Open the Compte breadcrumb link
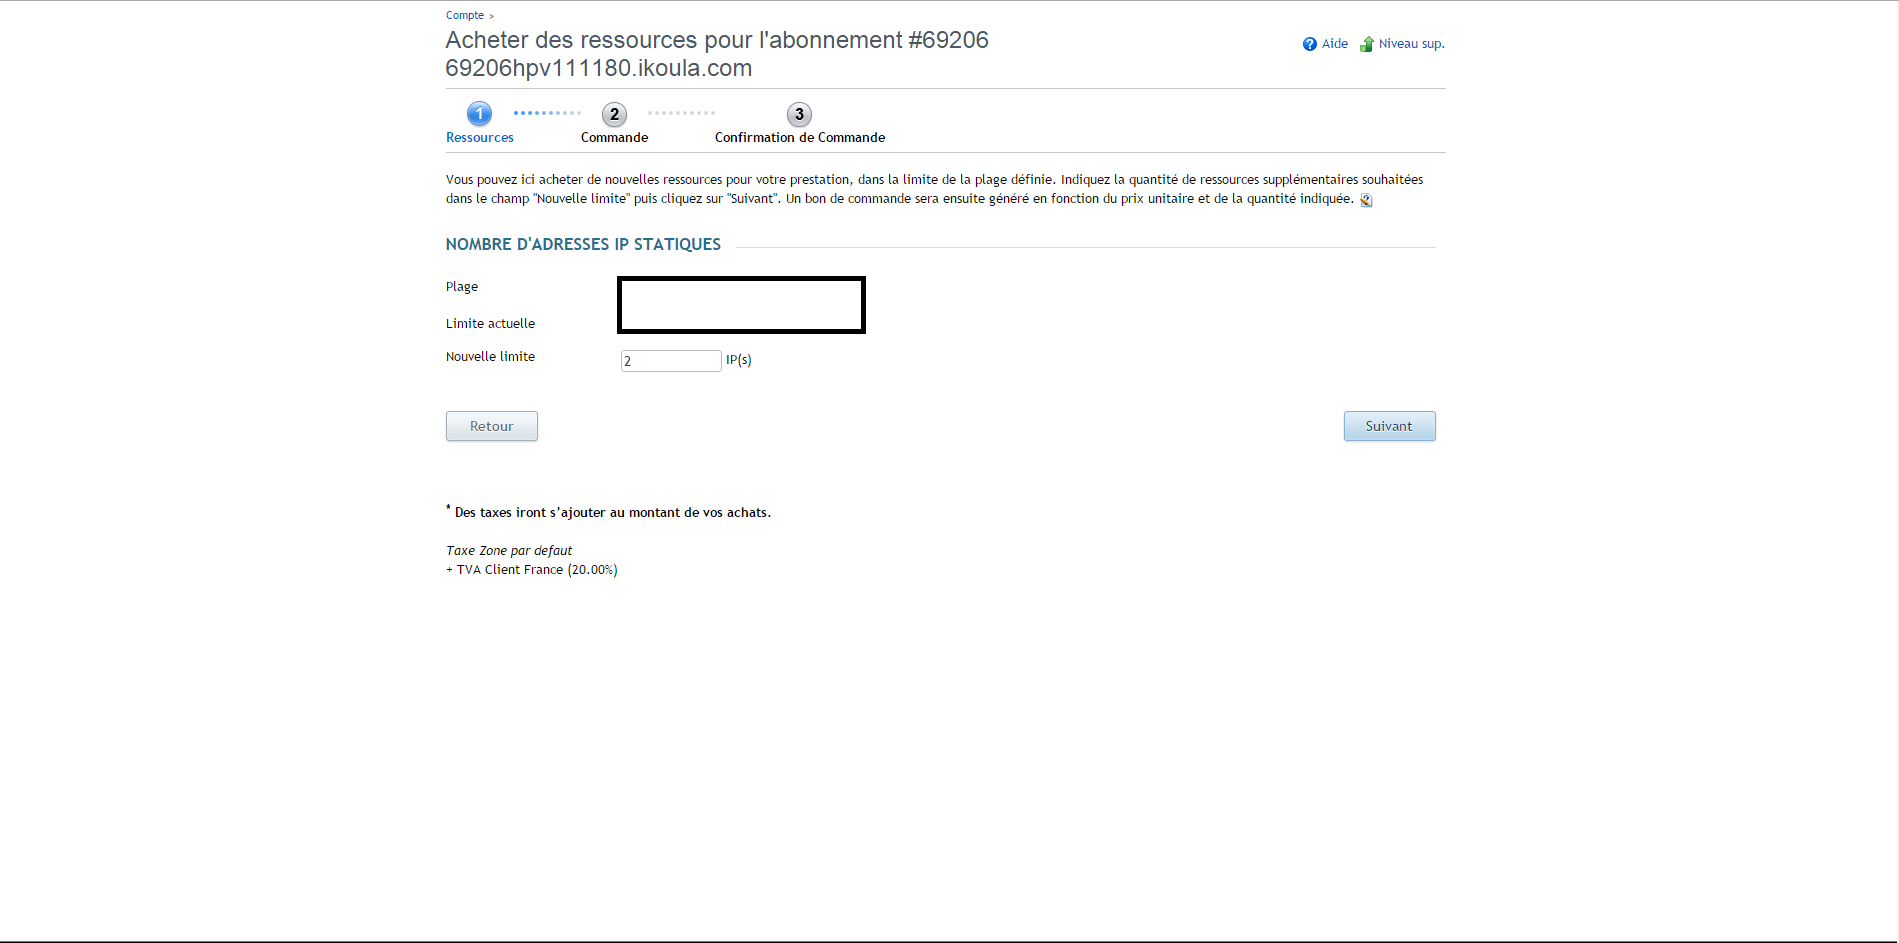The height and width of the screenshot is (943, 1899). 465,15
